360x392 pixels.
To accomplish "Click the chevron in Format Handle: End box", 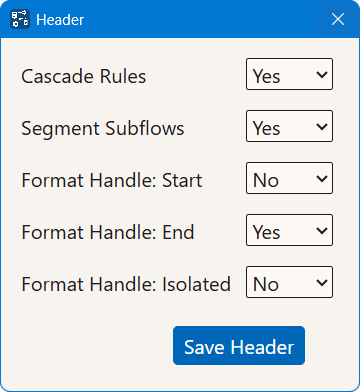I will click(322, 230).
